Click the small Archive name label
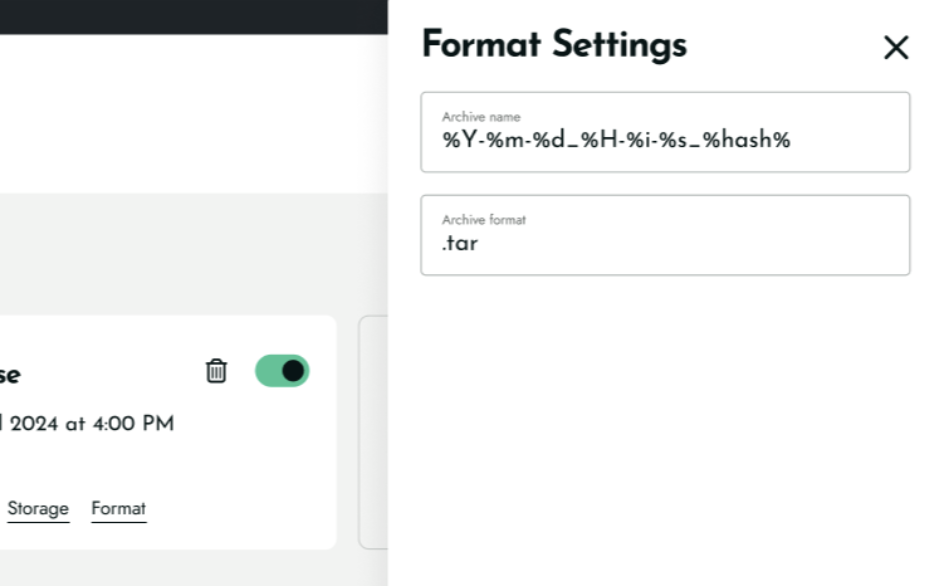Viewport: 936px width, 586px height. tap(481, 117)
